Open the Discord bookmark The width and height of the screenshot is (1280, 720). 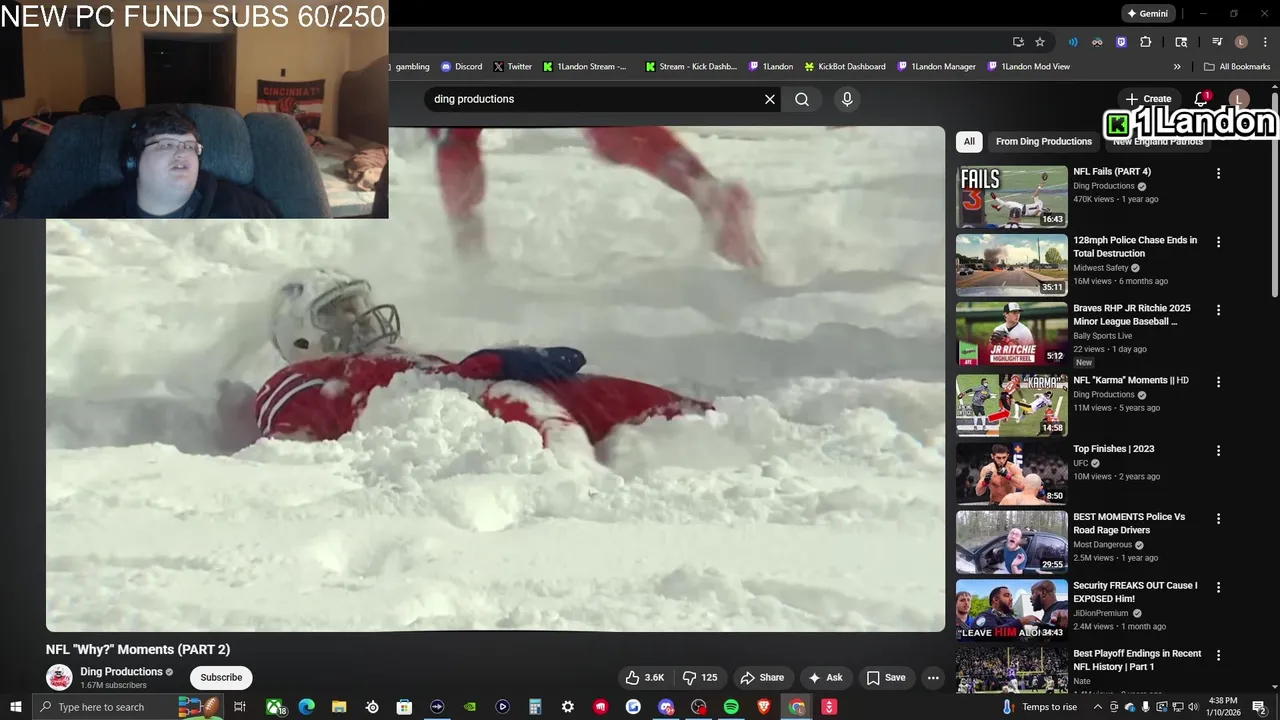tap(461, 67)
